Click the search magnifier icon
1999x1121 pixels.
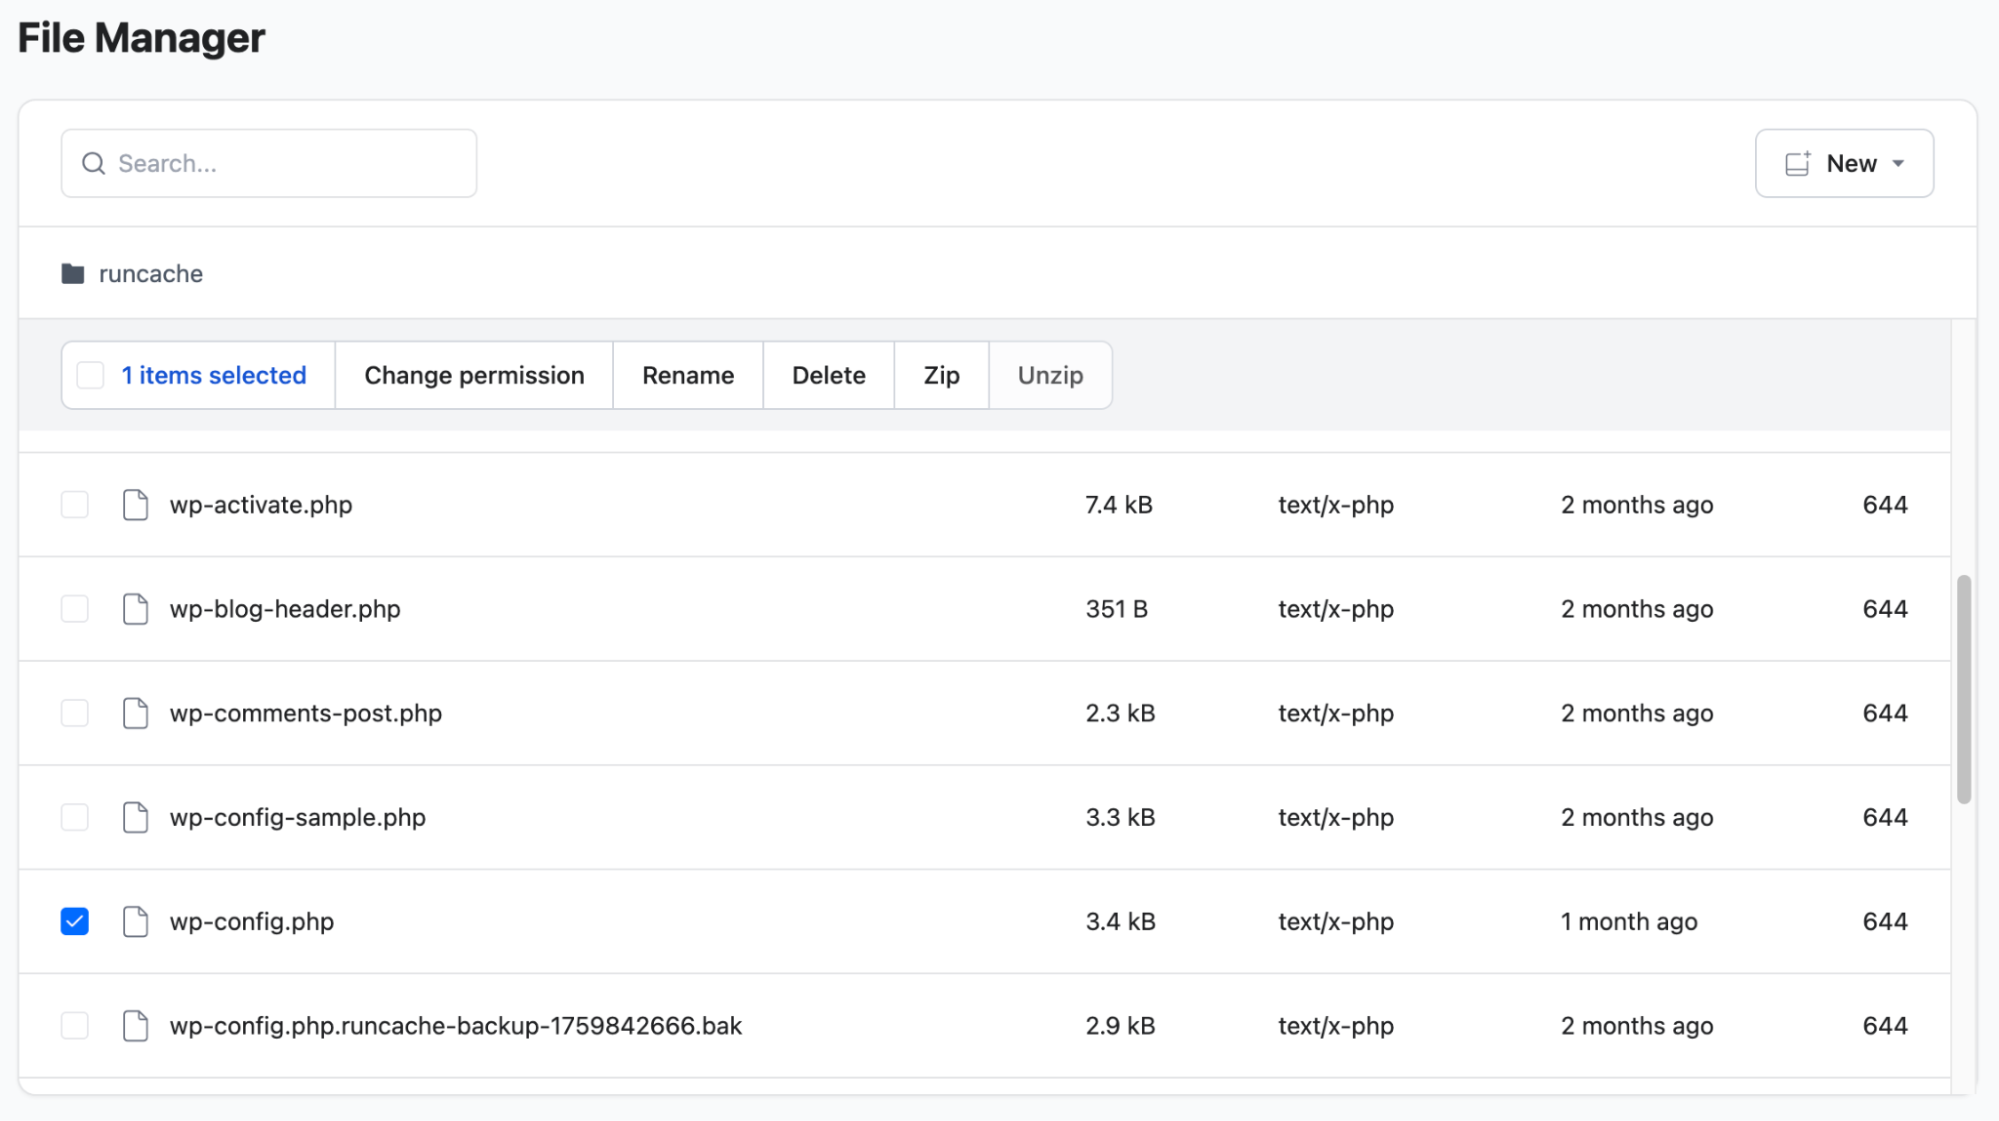pyautogui.click(x=93, y=163)
